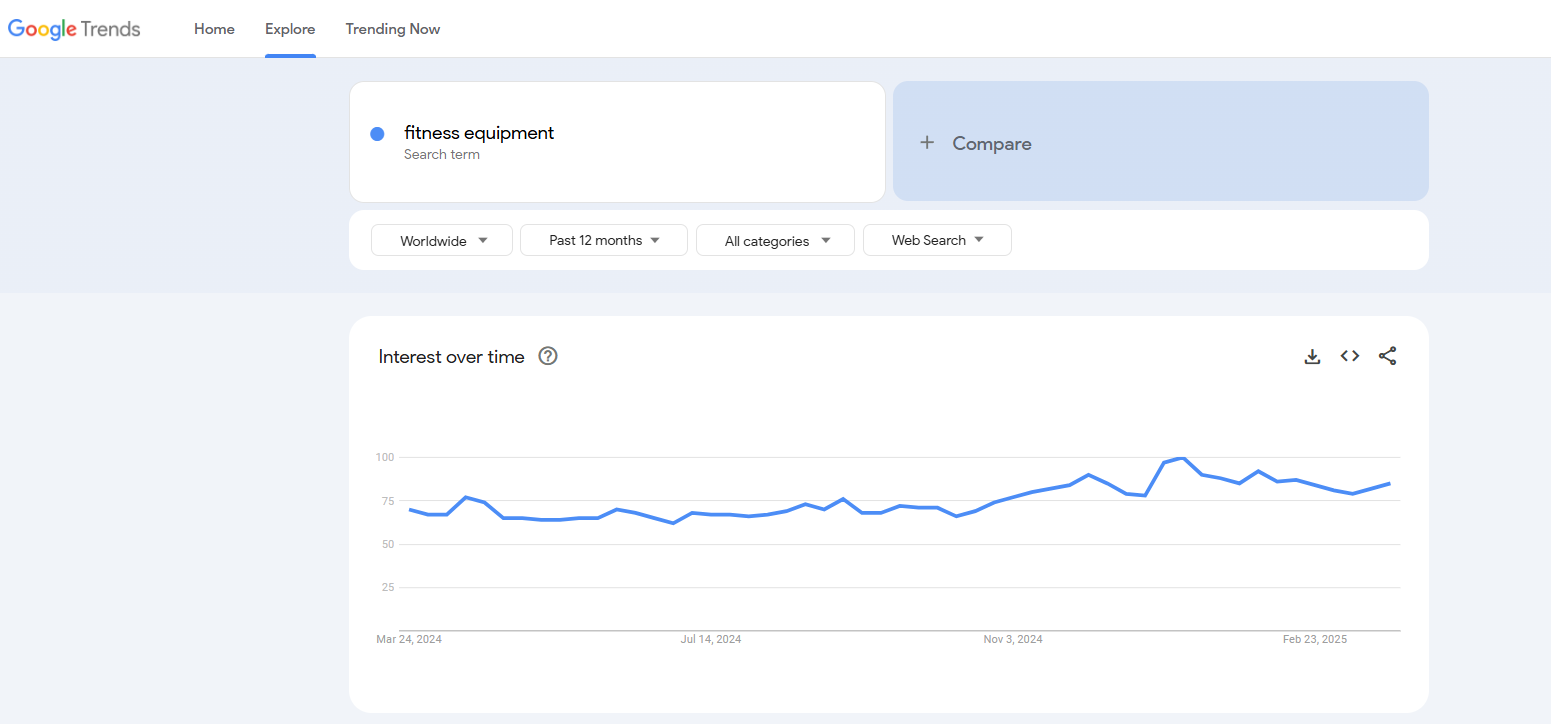Open the Home tab
This screenshot has width=1551, height=724.
click(214, 29)
